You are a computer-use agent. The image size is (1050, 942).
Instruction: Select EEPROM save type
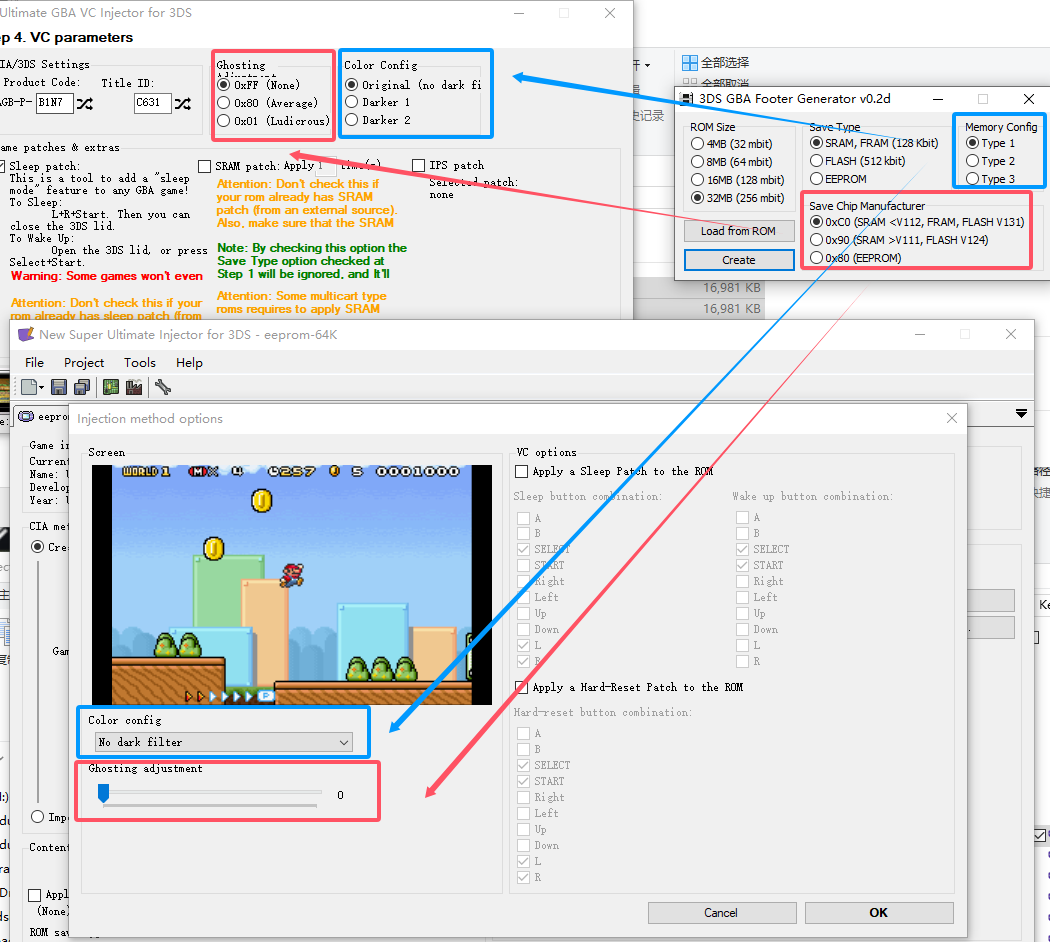point(816,179)
